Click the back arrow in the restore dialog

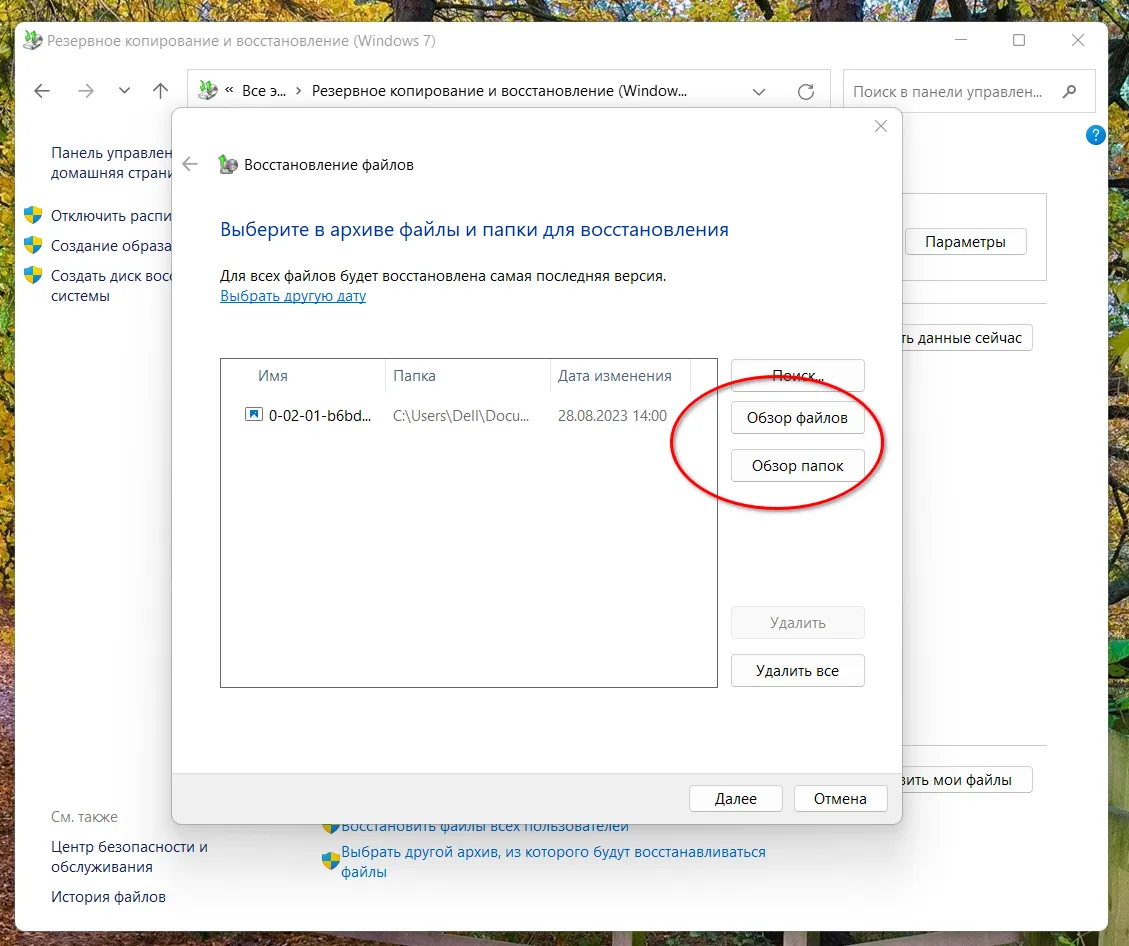[x=190, y=164]
